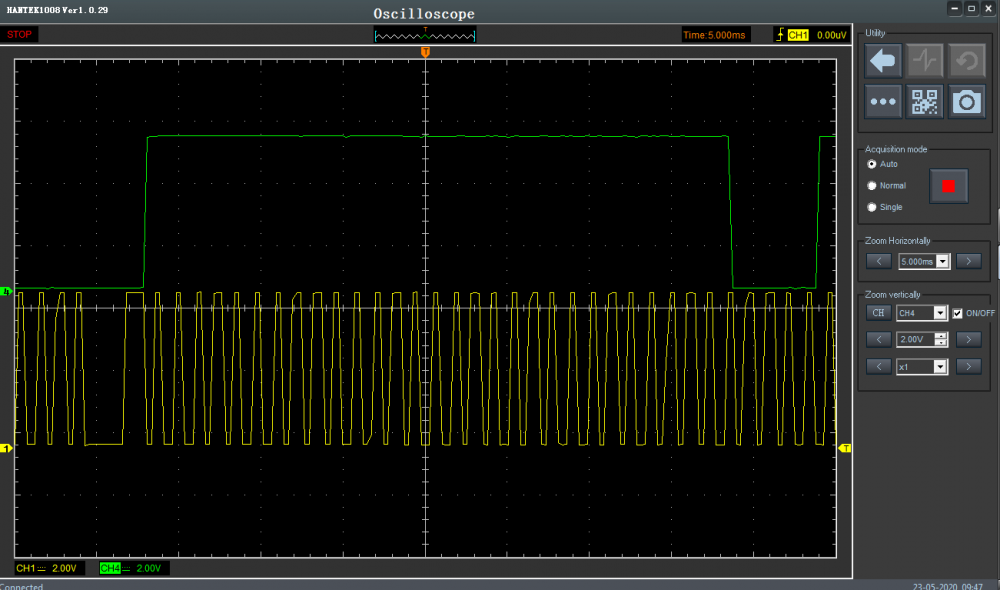Screen dimensions: 1000x590
Task: Select Single acquisition mode
Action: coord(872,207)
